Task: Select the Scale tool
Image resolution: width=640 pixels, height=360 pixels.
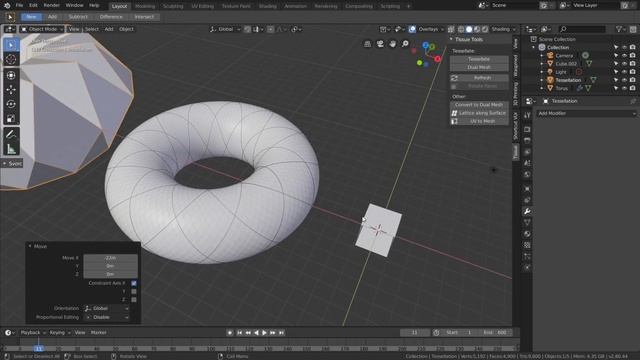Action: click(x=11, y=118)
